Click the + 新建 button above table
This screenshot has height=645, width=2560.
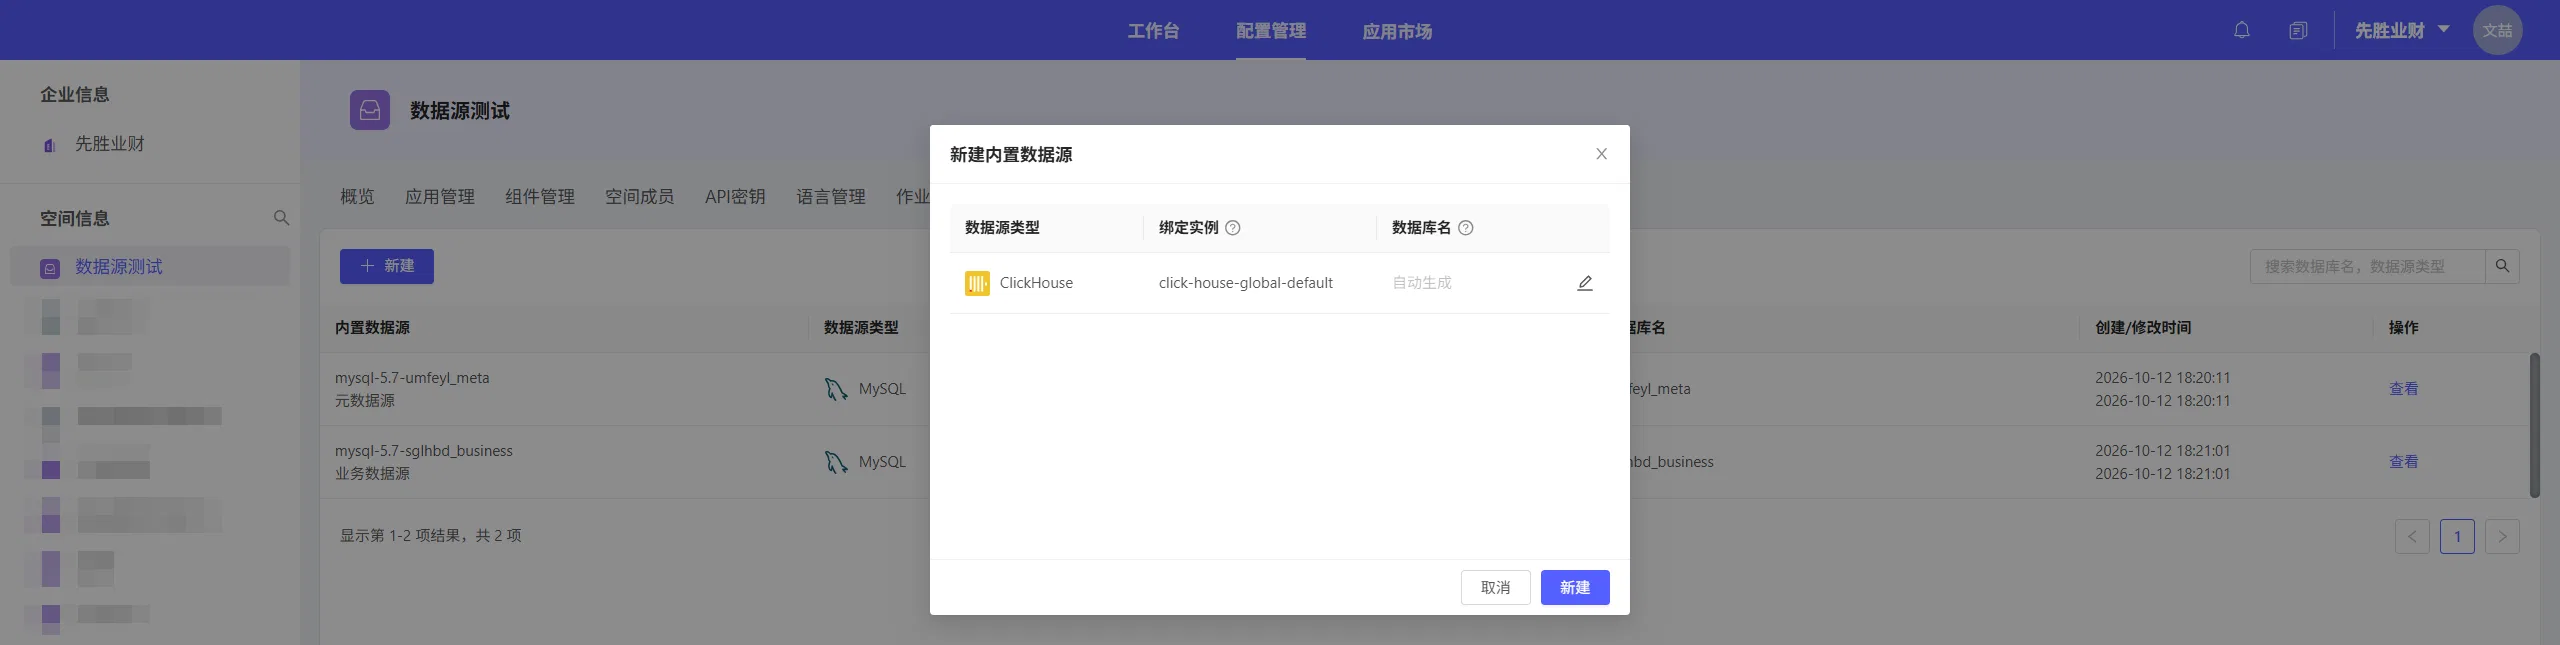[386, 266]
